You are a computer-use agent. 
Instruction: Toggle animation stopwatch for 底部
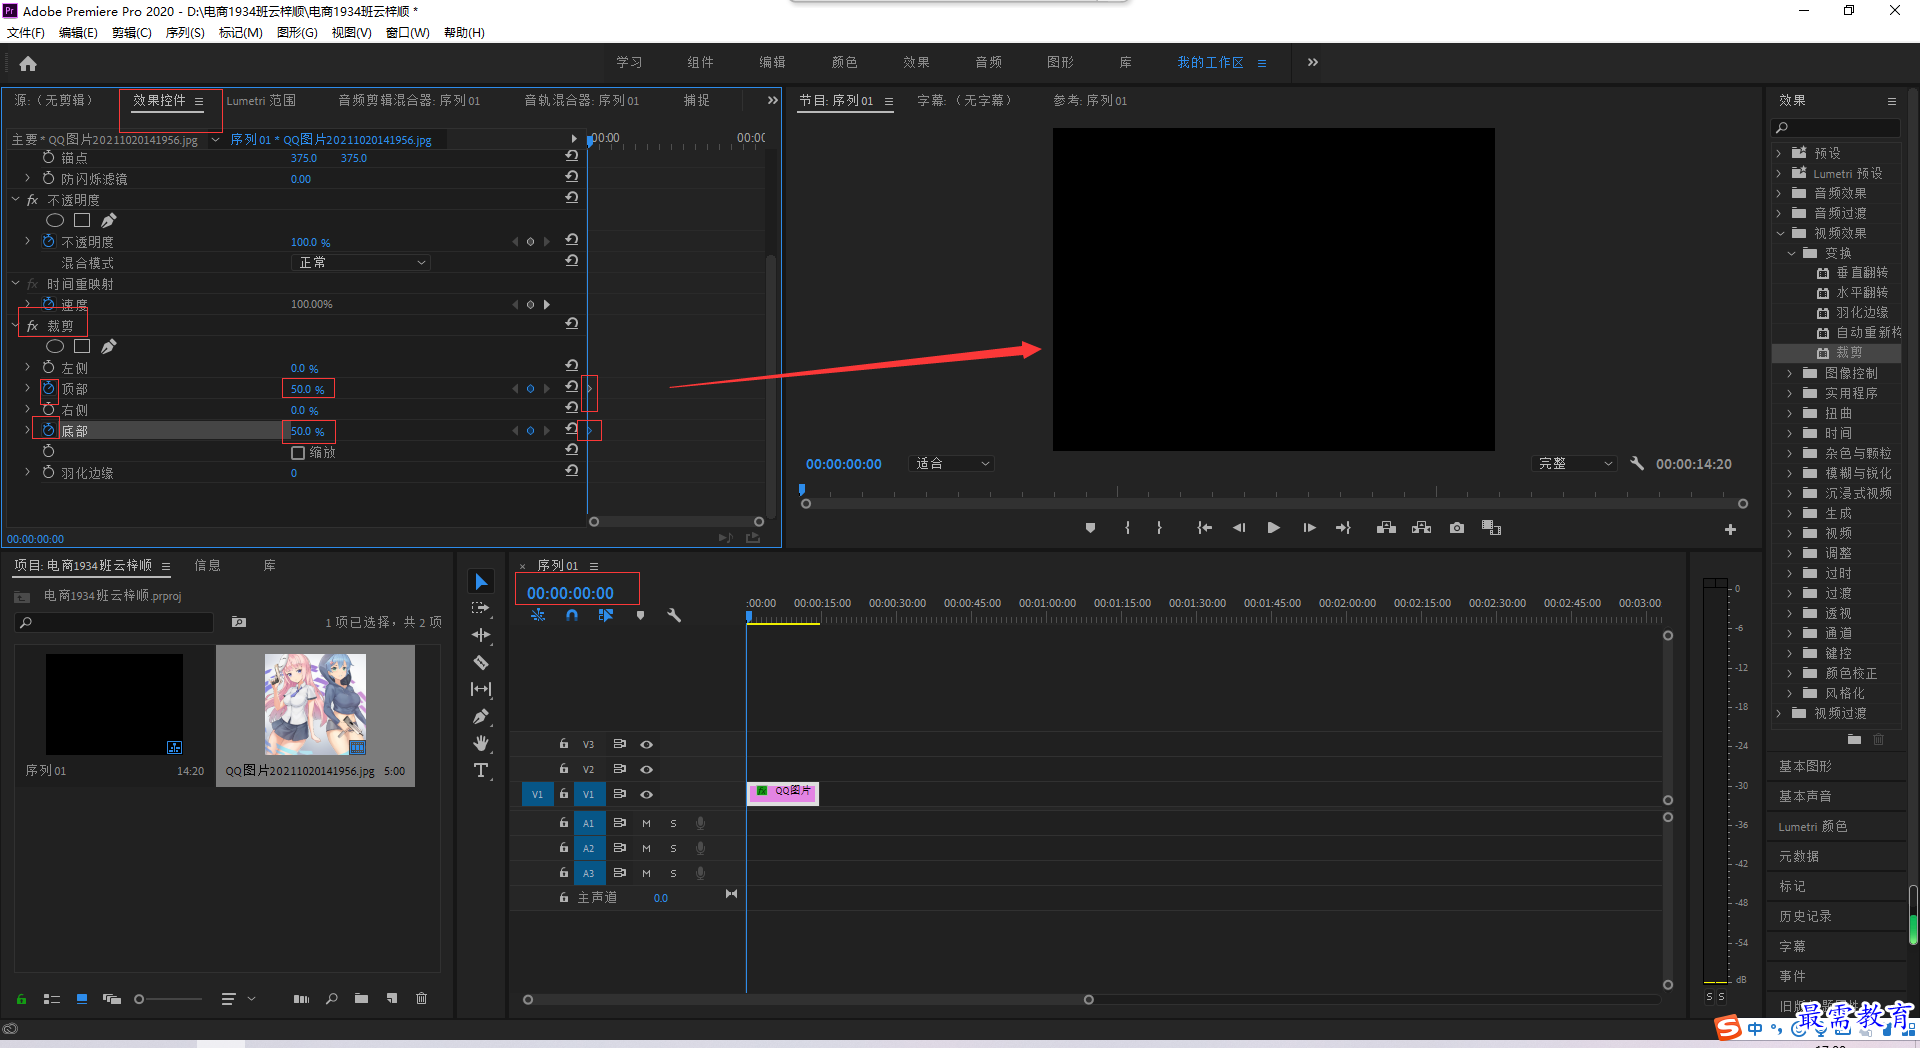click(48, 430)
